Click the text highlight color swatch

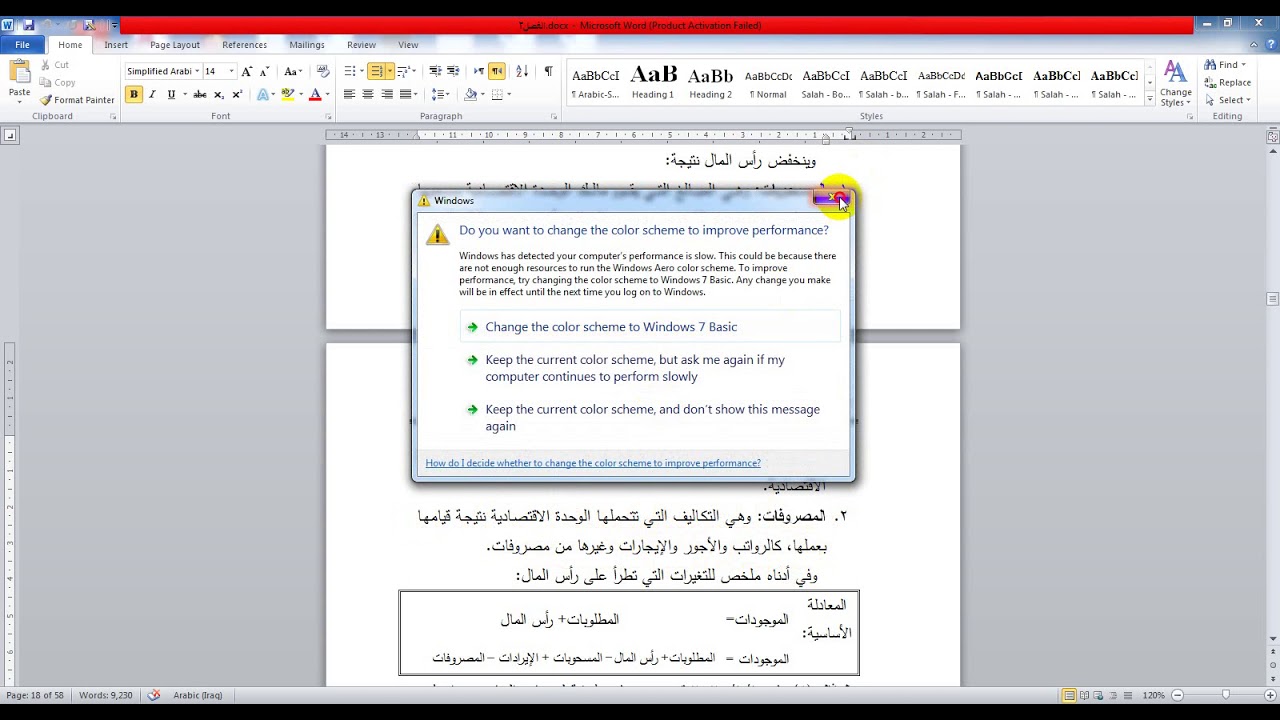tap(288, 94)
